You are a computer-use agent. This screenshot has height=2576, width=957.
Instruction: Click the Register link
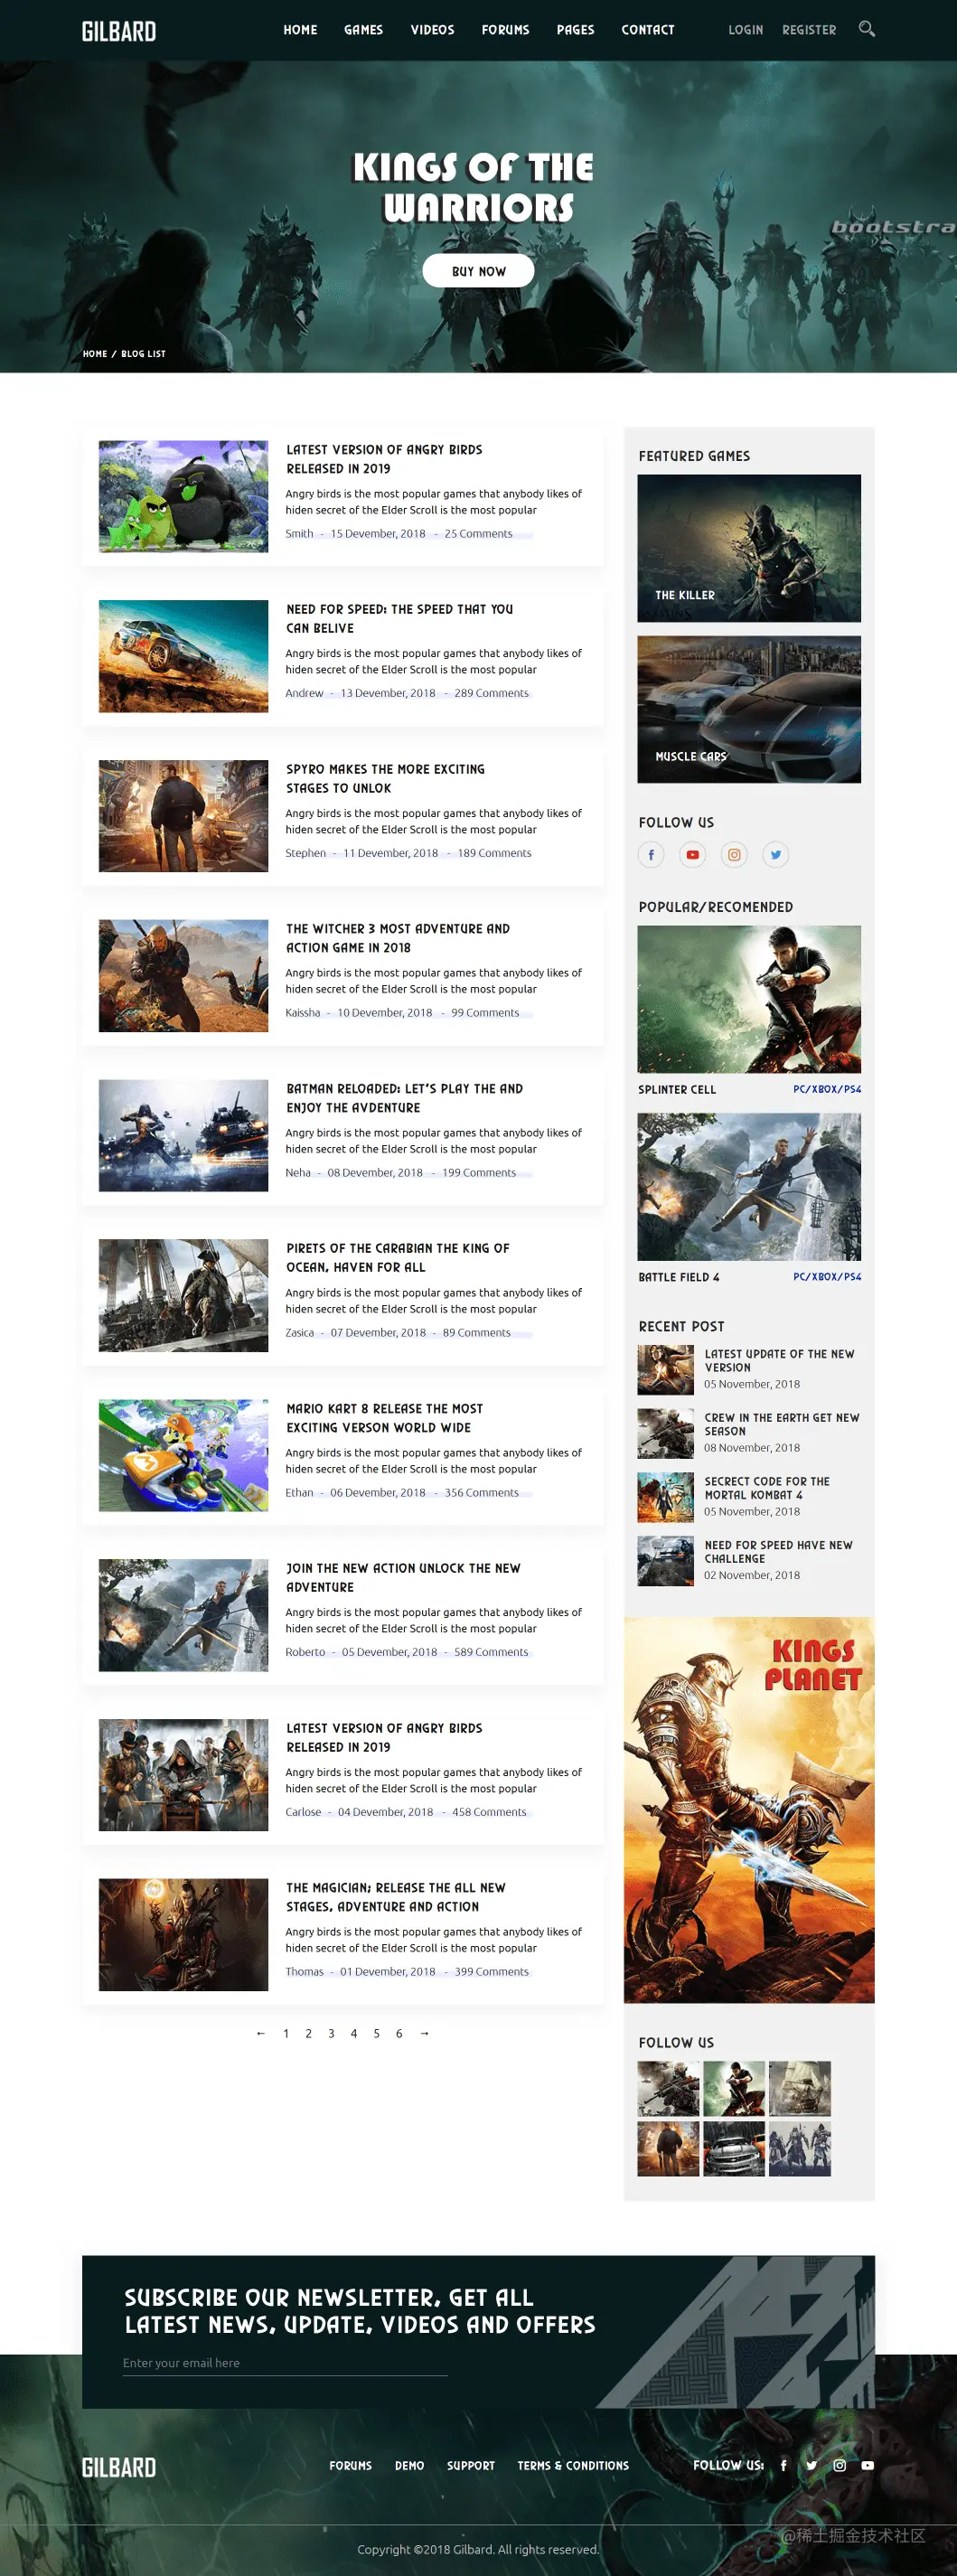[x=809, y=30]
